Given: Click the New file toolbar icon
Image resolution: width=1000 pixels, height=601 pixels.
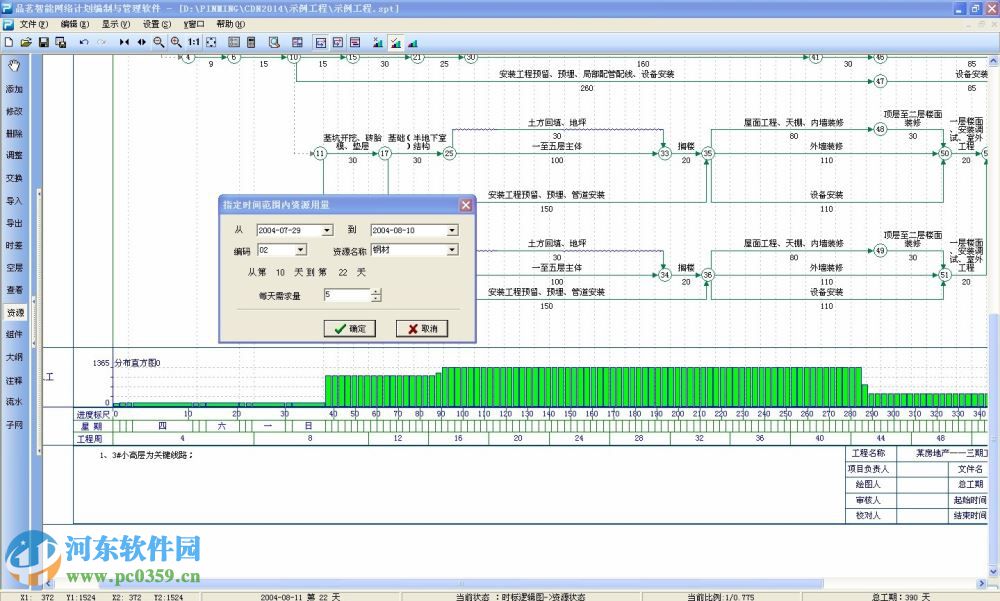Looking at the screenshot, I should pyautogui.click(x=8, y=43).
